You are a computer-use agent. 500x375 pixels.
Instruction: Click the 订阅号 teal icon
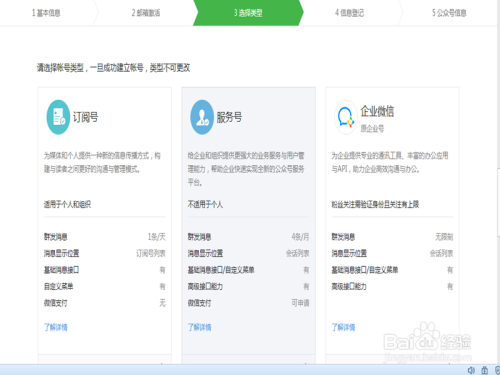pos(58,117)
